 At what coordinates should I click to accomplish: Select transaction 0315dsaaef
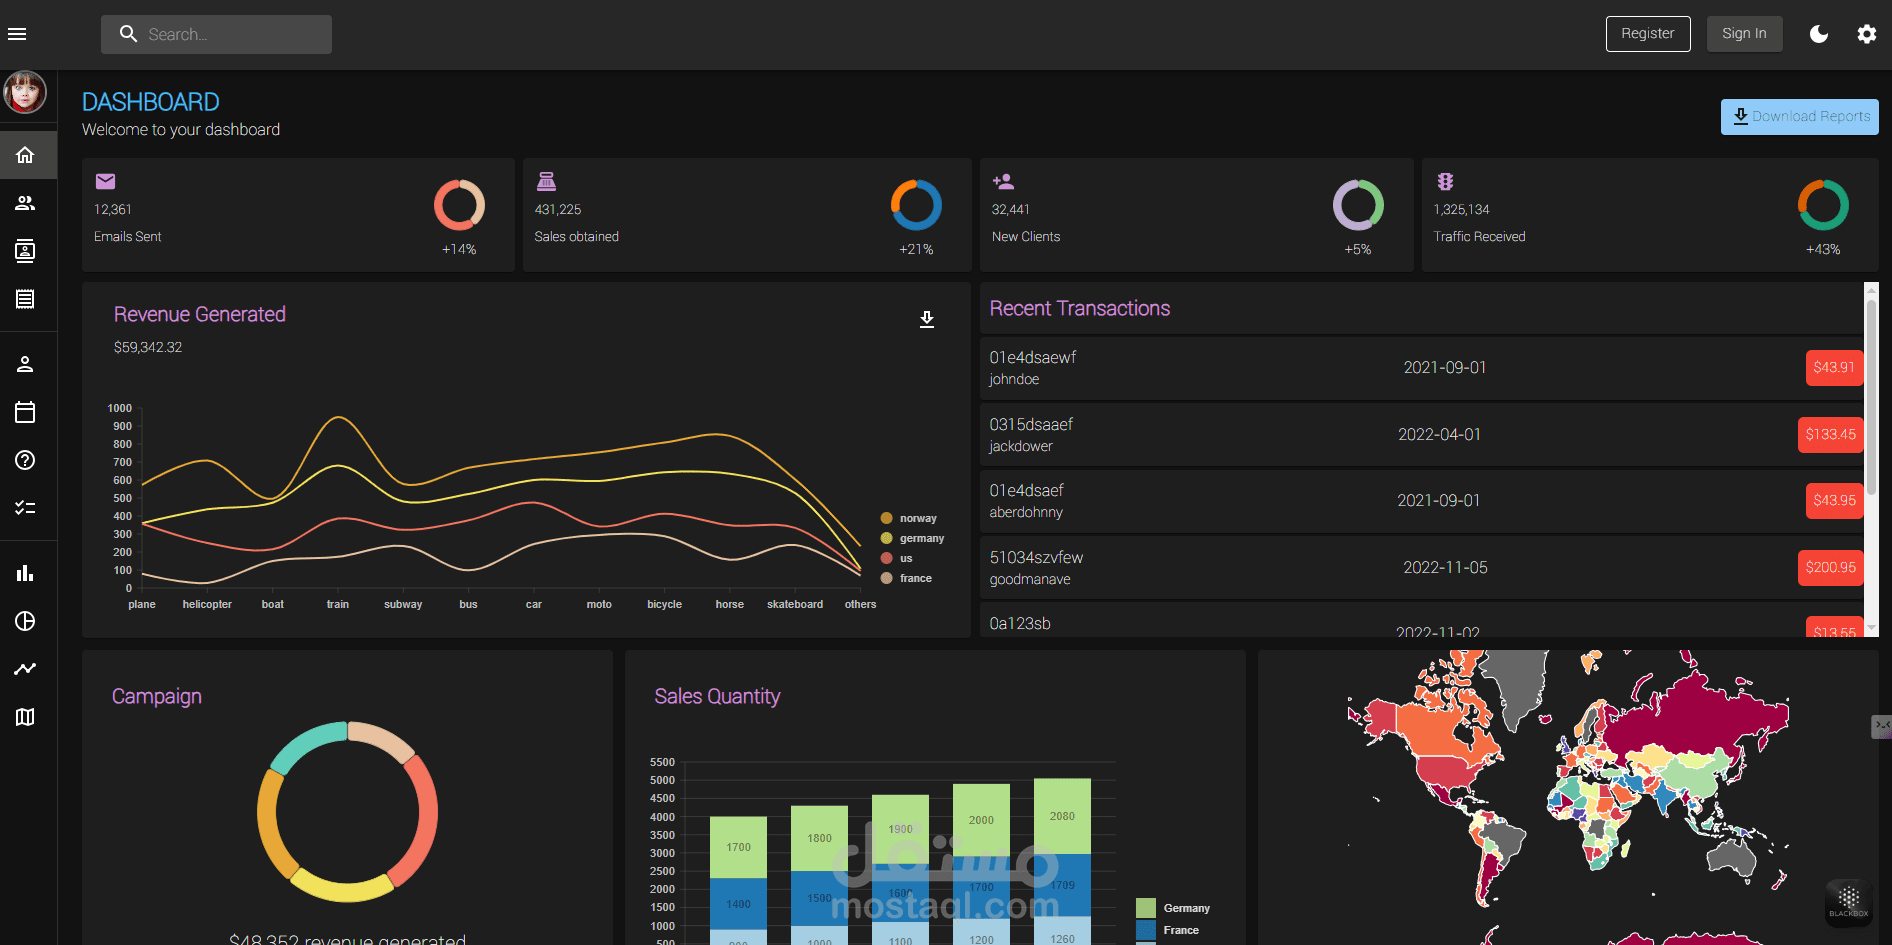(x=1031, y=424)
